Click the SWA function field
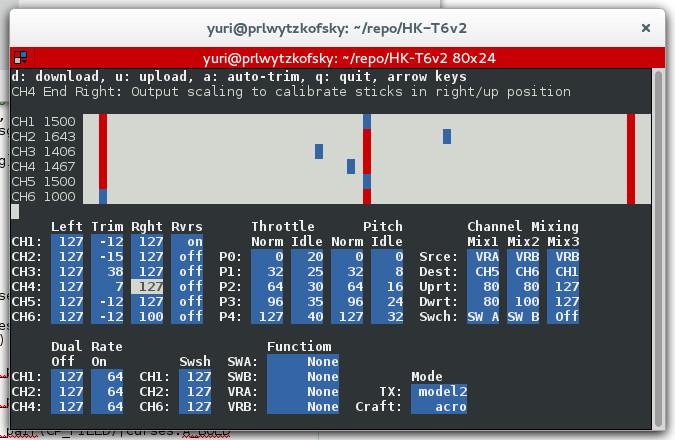This screenshot has height=440, width=675. pyautogui.click(x=304, y=361)
